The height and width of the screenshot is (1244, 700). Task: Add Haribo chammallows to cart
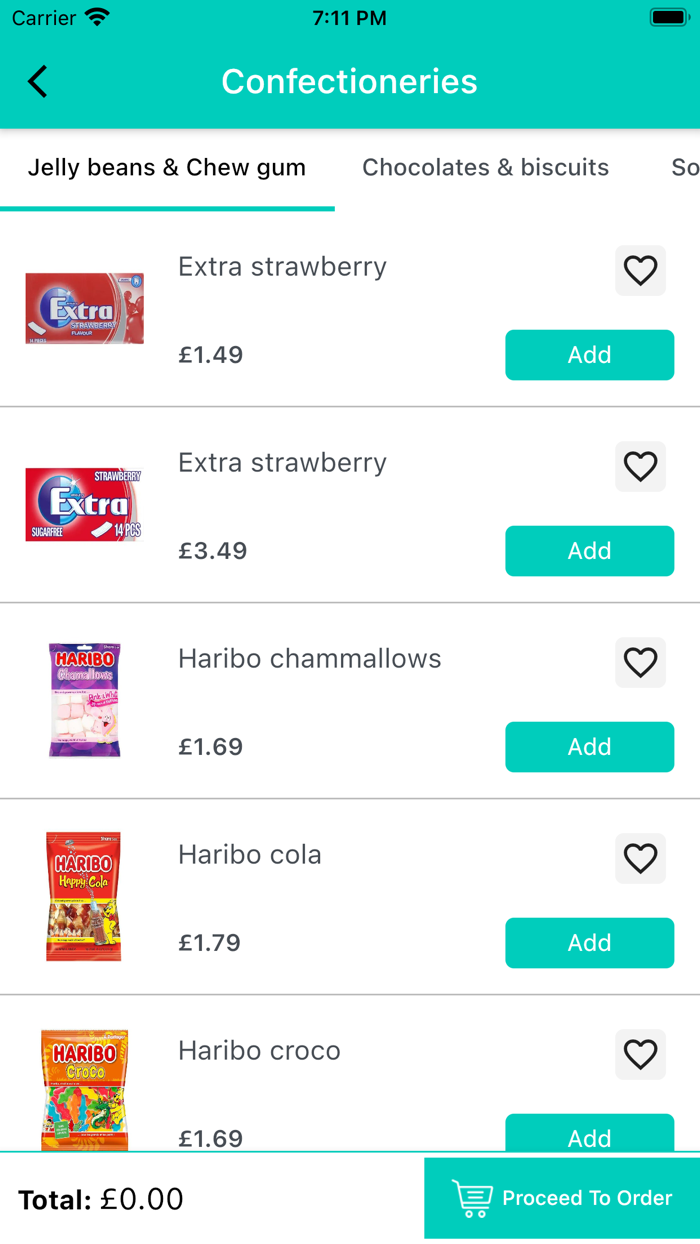[x=589, y=747]
